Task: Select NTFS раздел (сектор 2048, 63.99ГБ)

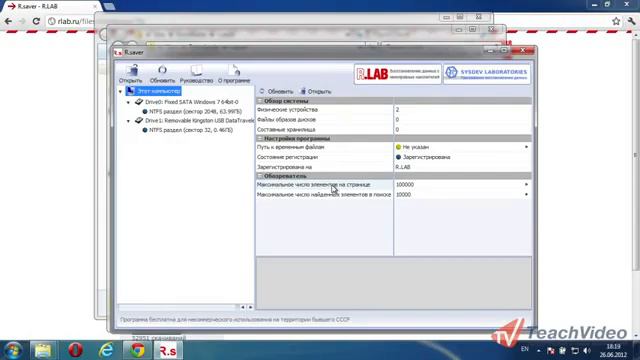Action: tap(196, 111)
